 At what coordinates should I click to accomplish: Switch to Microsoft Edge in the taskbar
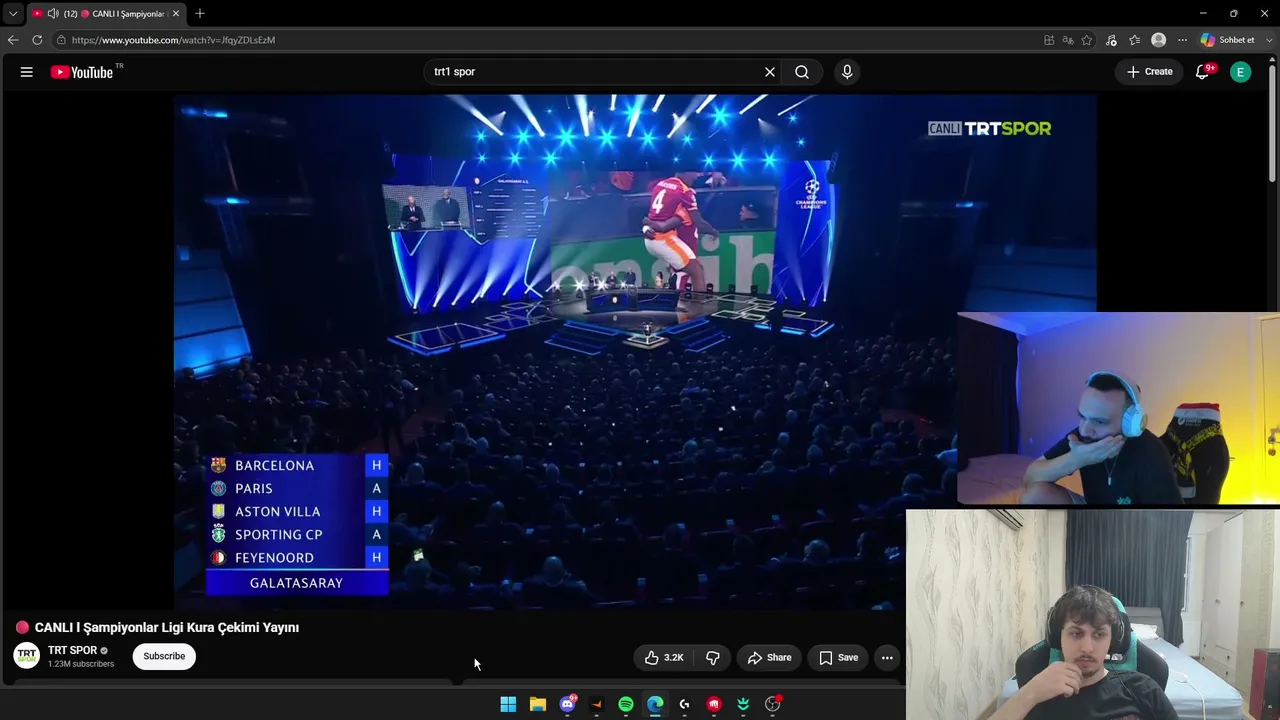click(x=655, y=704)
